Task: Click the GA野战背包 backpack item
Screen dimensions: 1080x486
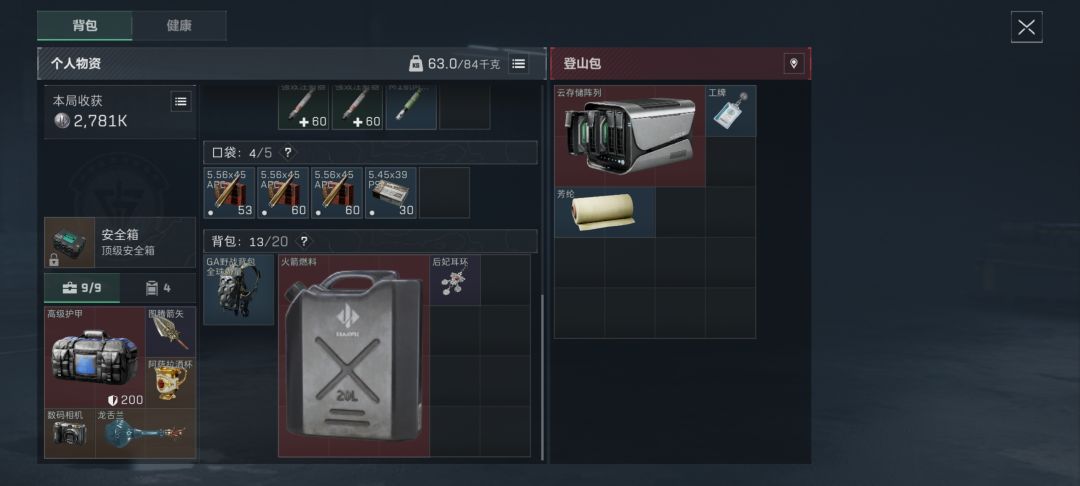Action: click(x=238, y=290)
